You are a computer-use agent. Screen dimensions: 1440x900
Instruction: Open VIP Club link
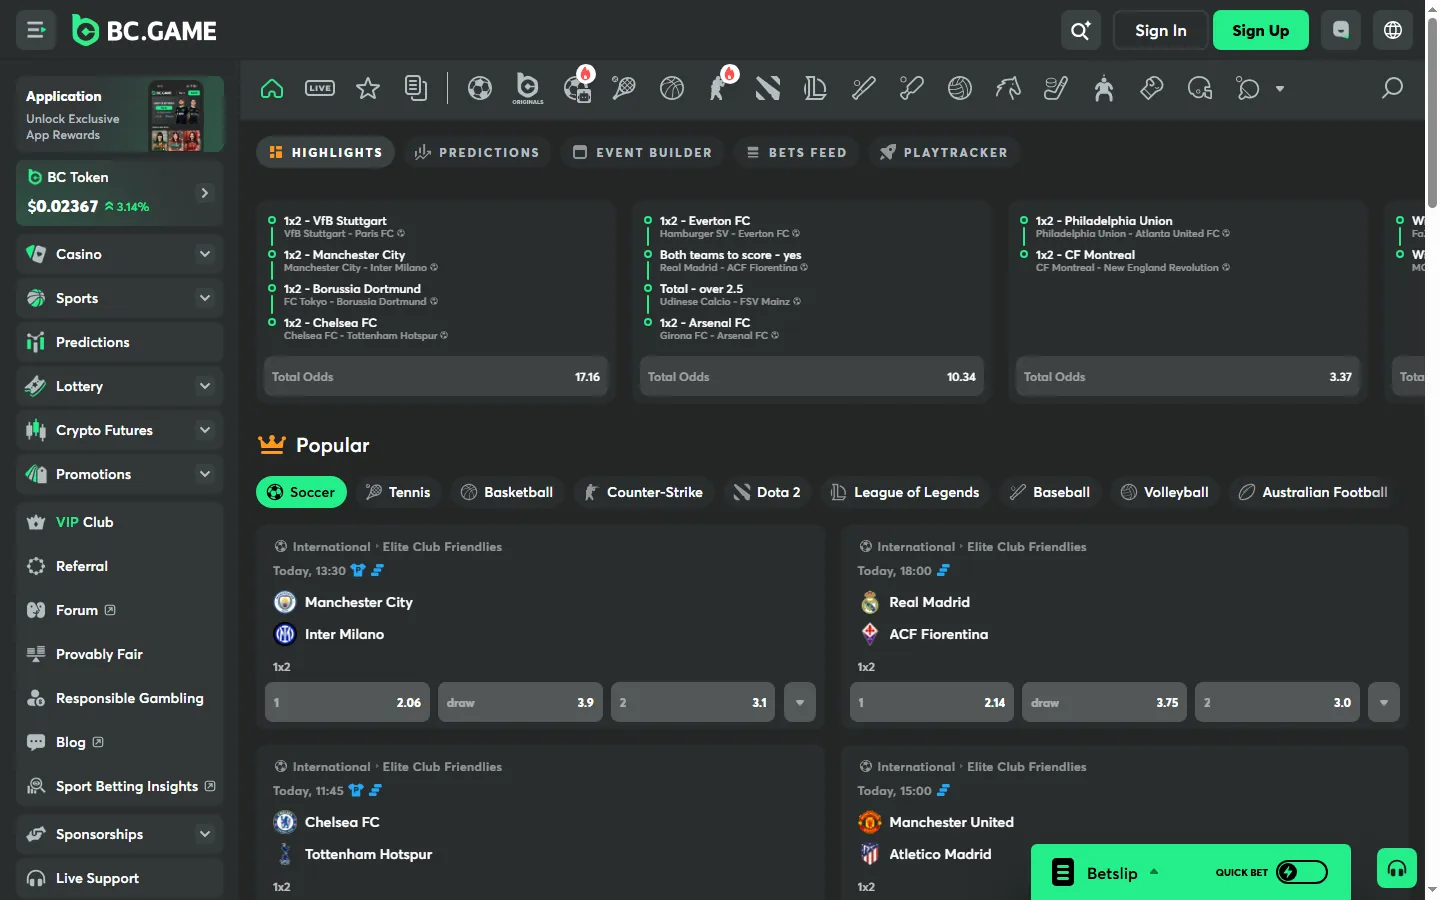[120, 522]
